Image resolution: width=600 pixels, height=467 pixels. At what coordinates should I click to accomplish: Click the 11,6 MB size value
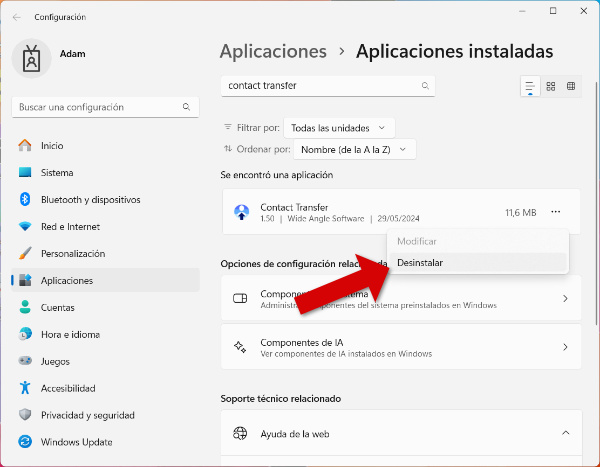521,212
